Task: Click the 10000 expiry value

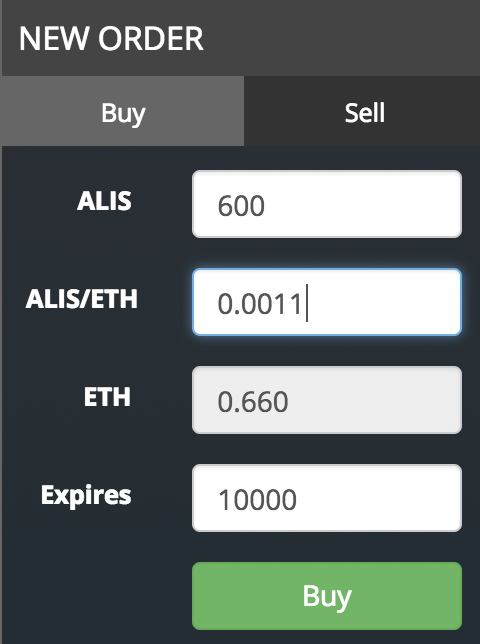Action: (x=257, y=500)
